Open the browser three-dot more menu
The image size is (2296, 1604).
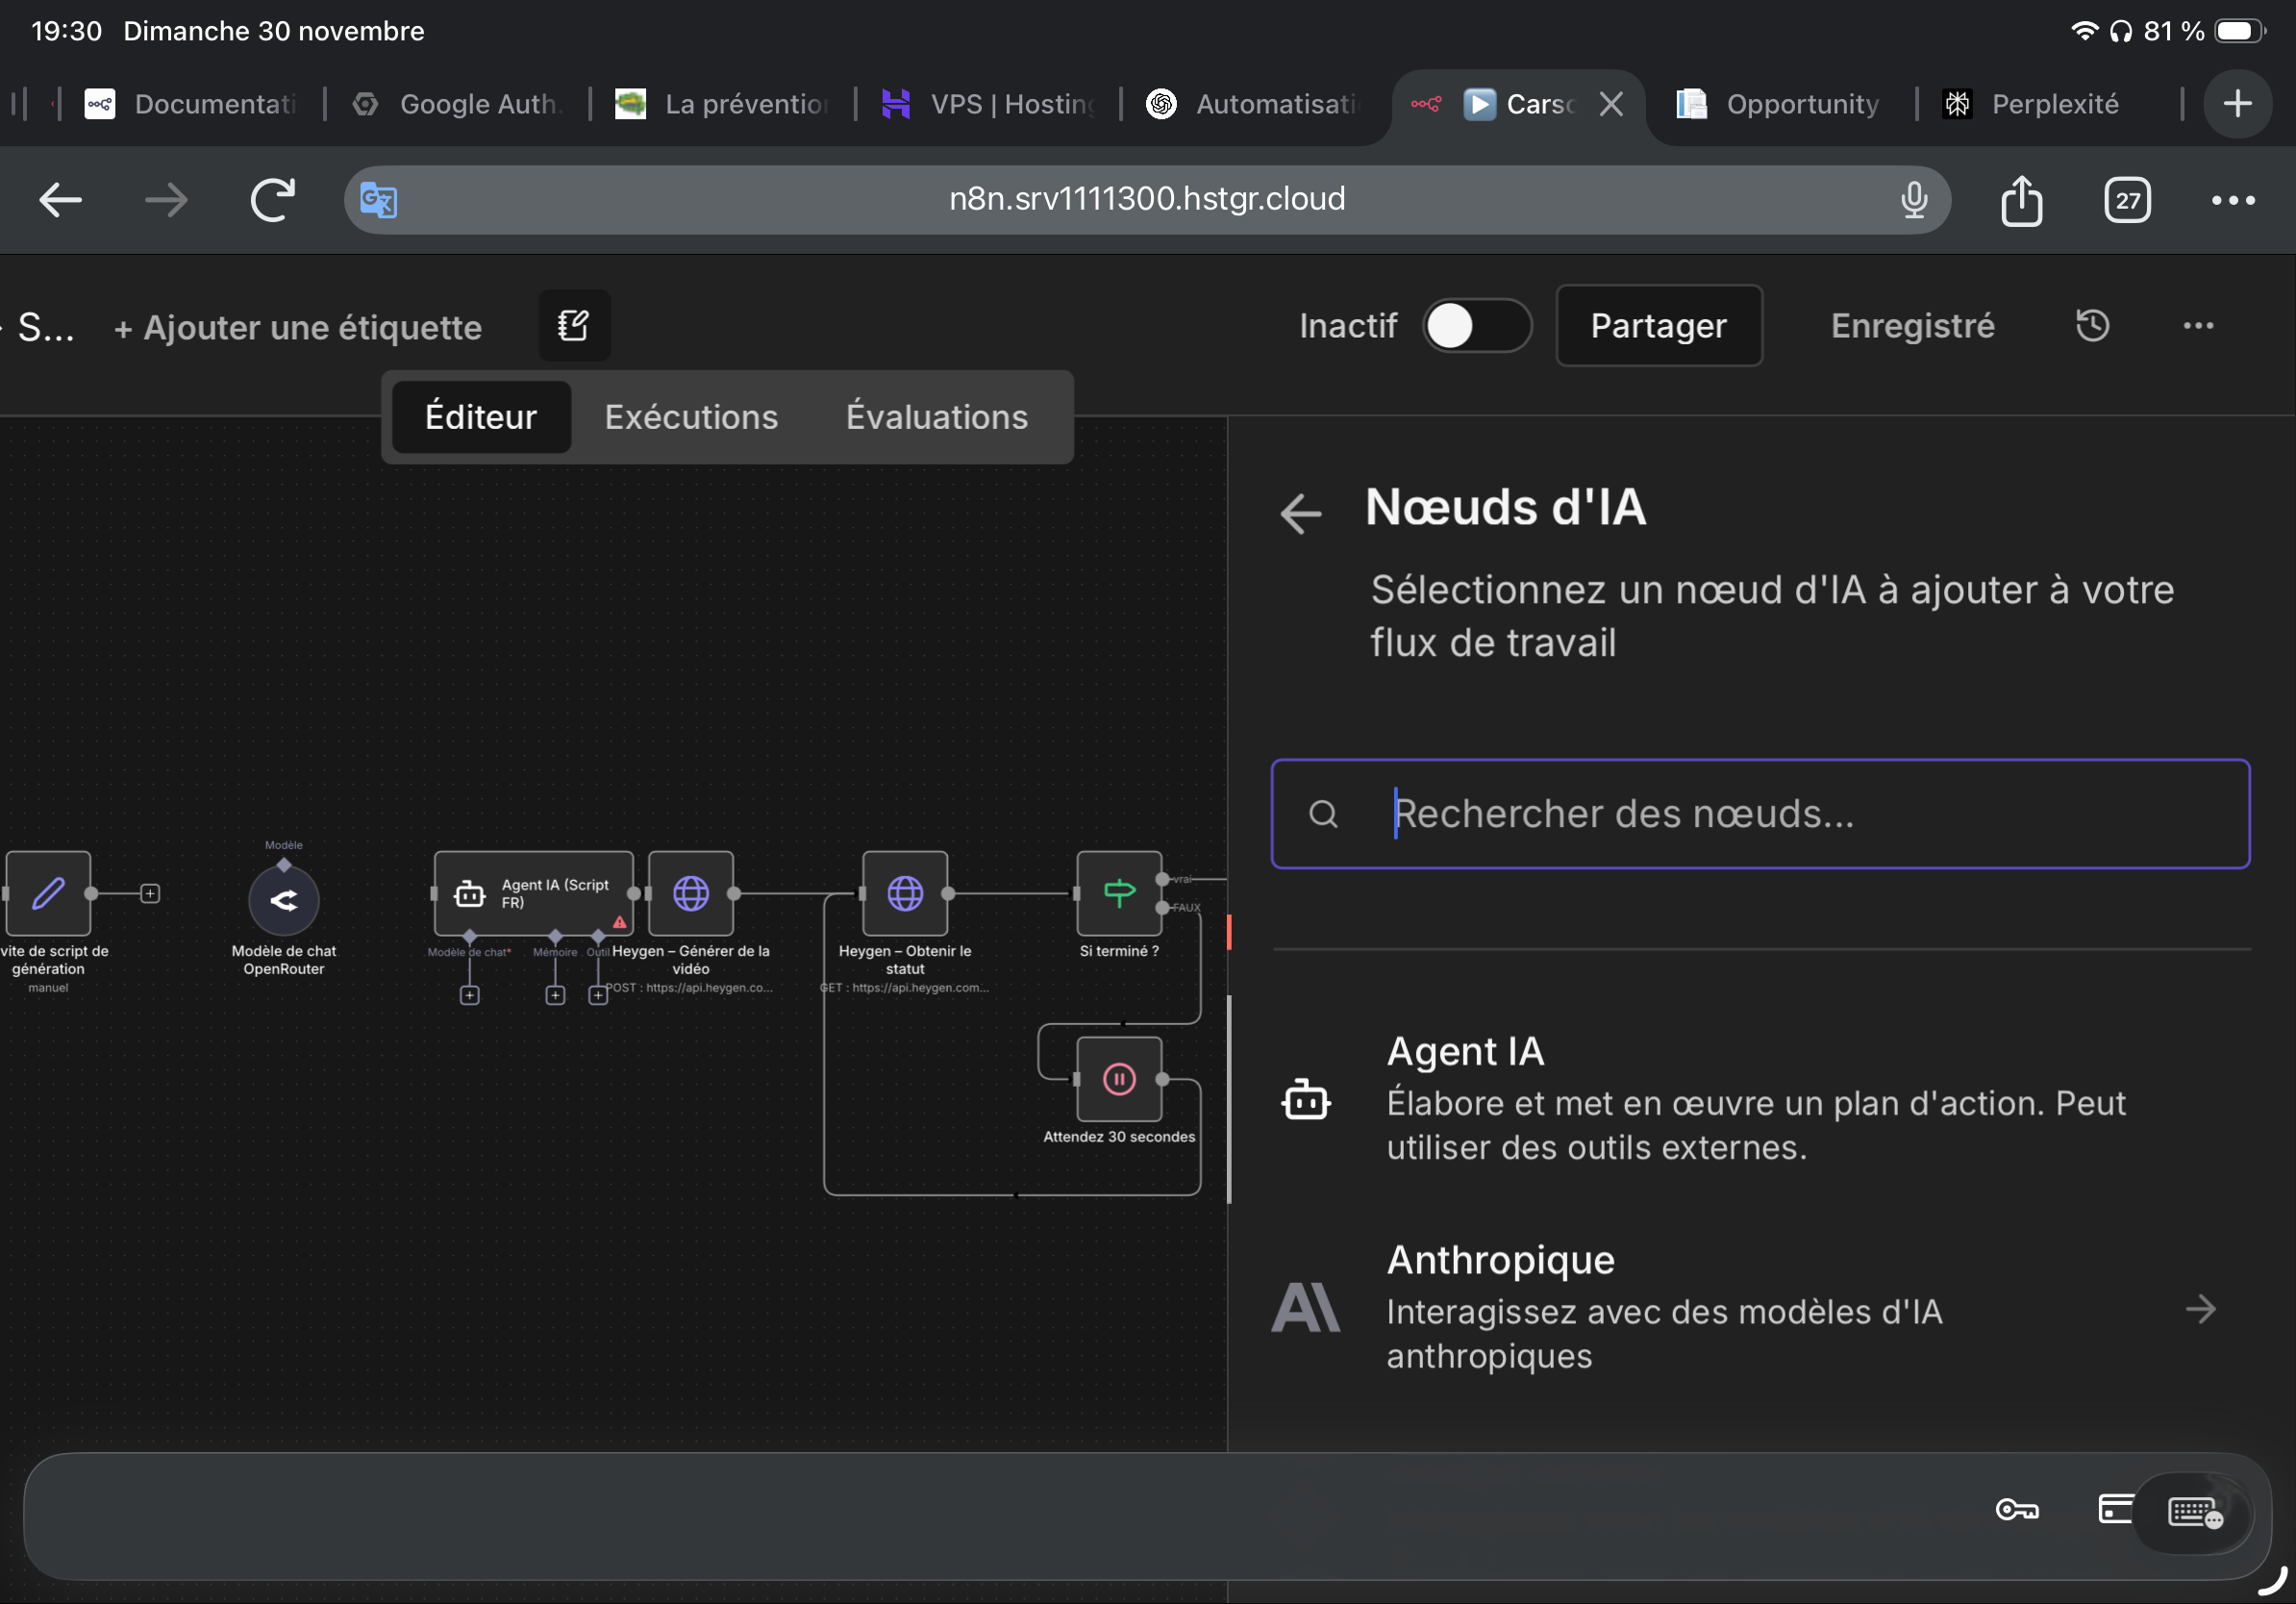tap(2232, 200)
